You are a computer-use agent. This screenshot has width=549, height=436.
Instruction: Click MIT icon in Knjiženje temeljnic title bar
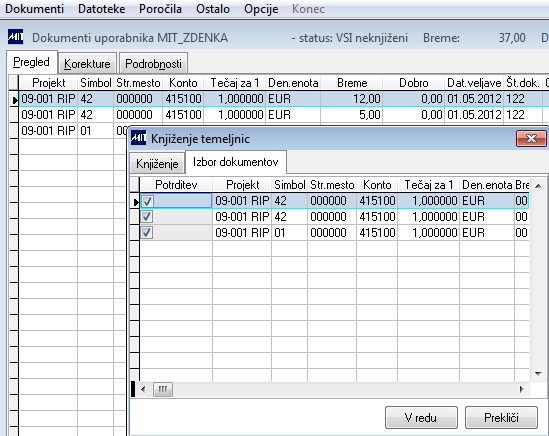(138, 138)
